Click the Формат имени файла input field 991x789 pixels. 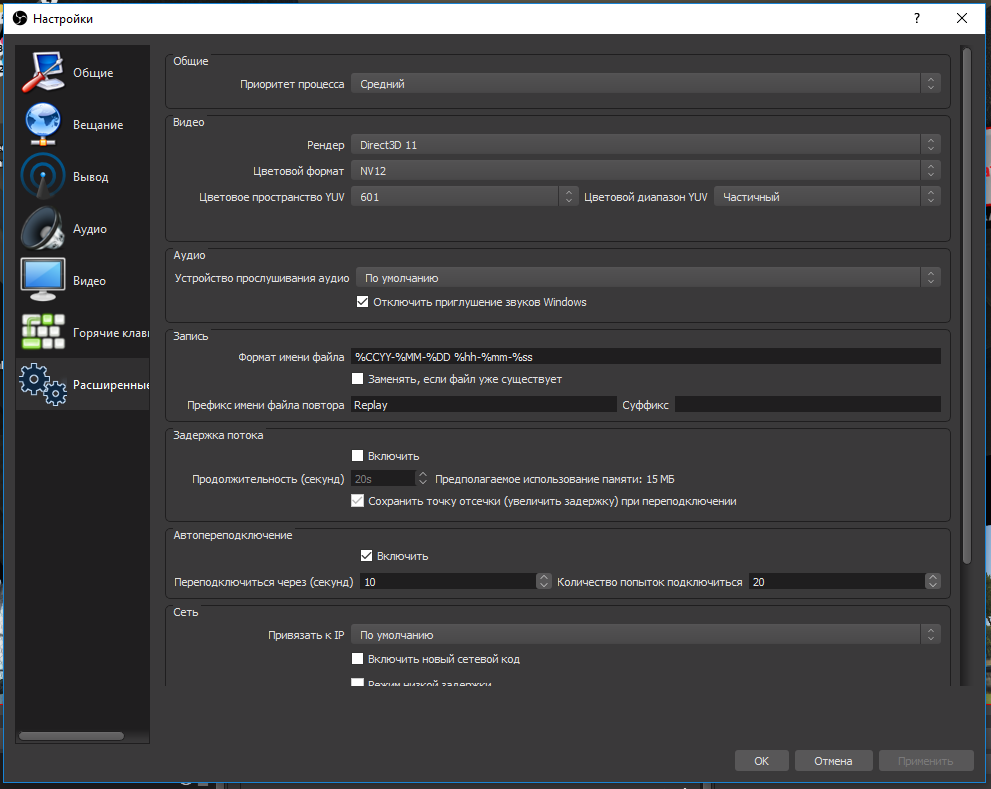(645, 356)
